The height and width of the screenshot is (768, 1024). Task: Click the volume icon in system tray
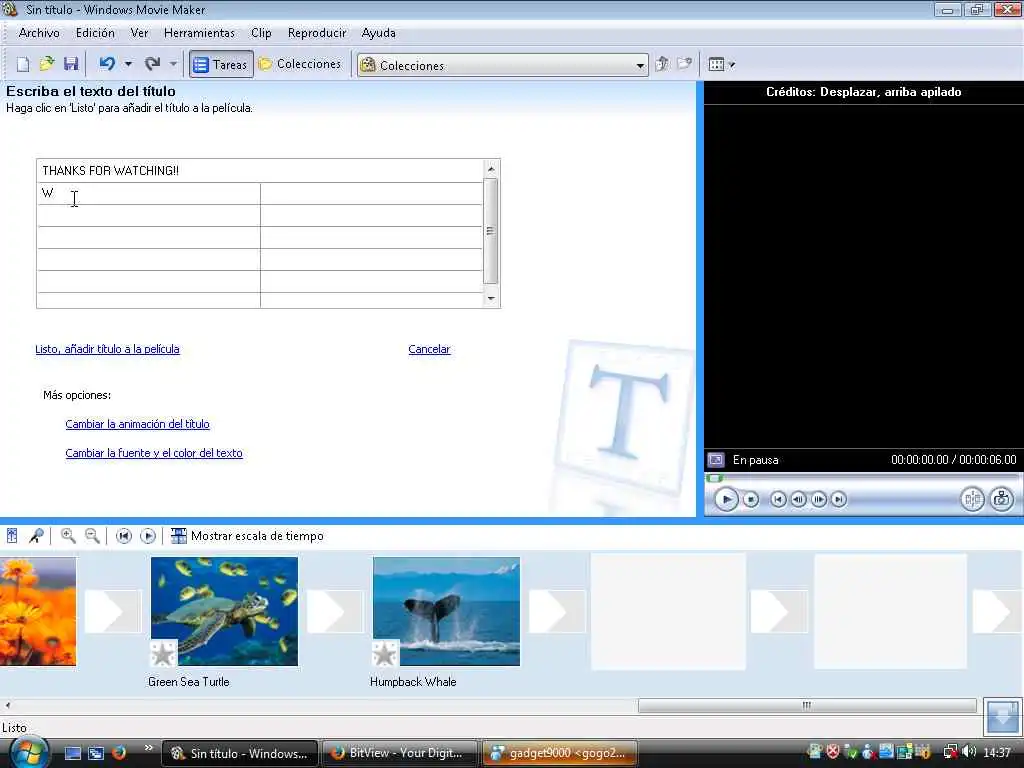coord(968,752)
